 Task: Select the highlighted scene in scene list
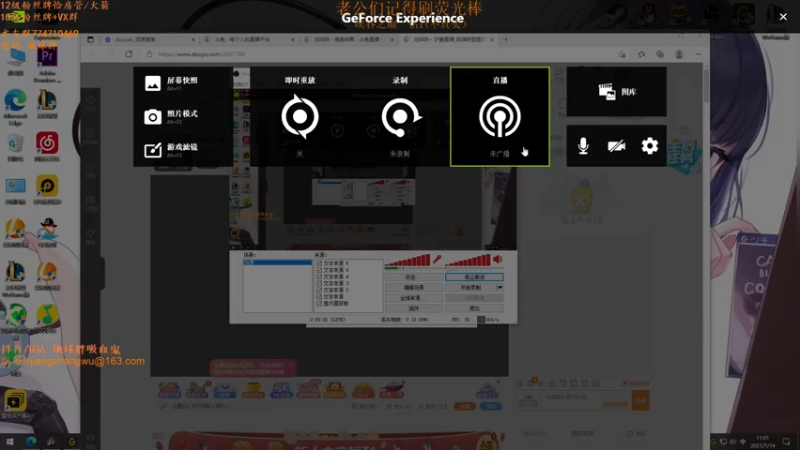pyautogui.click(x=278, y=262)
